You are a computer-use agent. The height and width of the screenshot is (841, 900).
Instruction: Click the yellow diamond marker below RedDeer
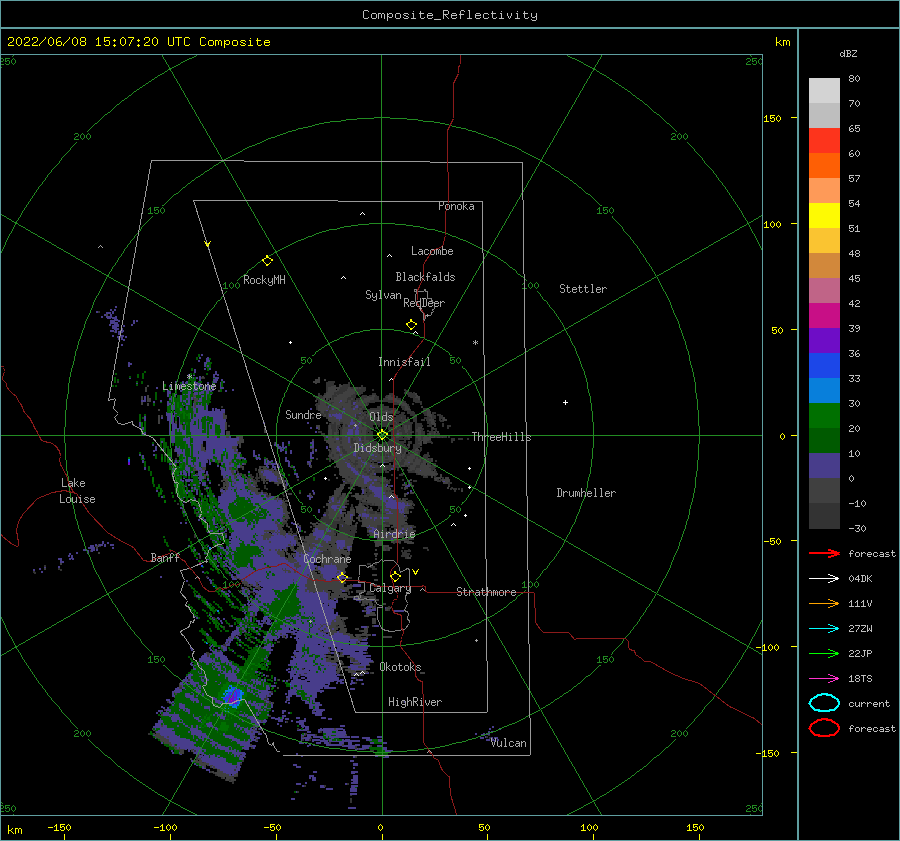(x=412, y=325)
